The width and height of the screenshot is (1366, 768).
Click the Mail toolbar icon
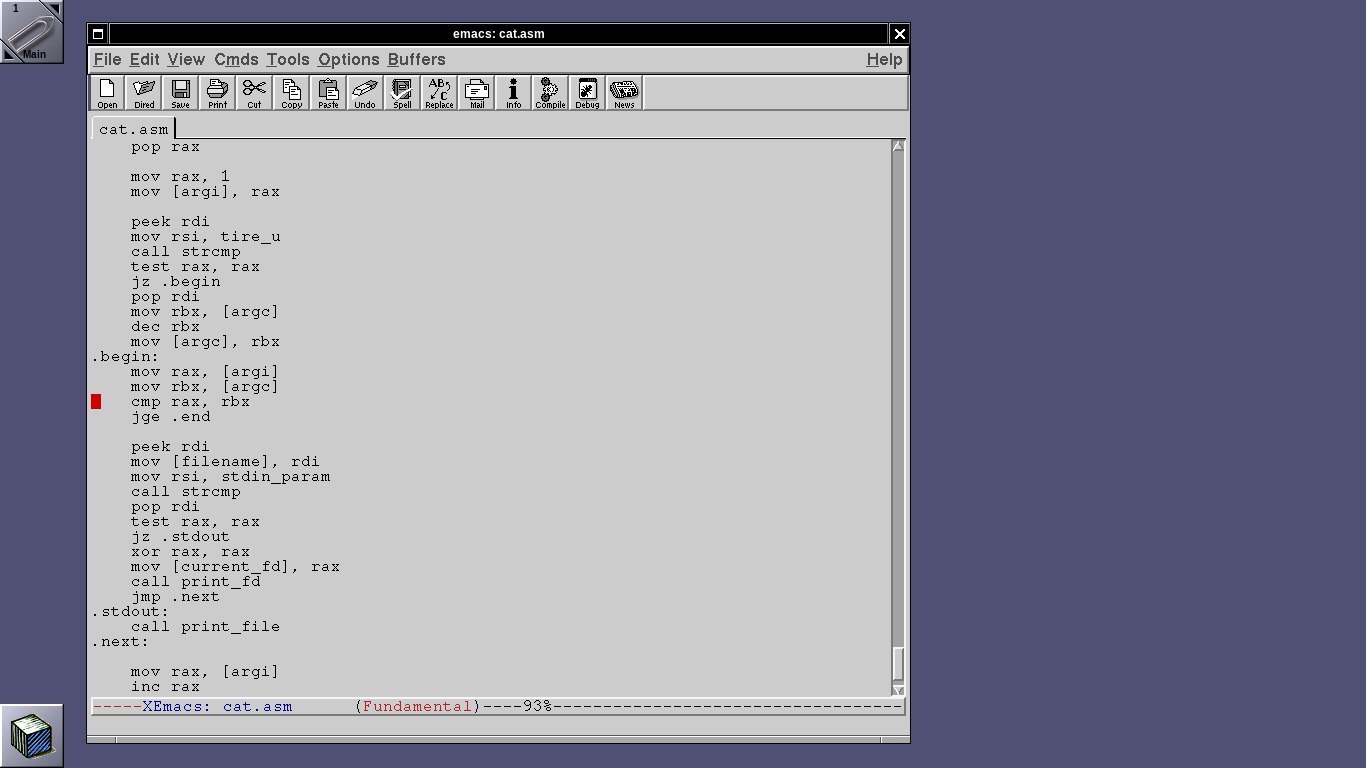[476, 93]
